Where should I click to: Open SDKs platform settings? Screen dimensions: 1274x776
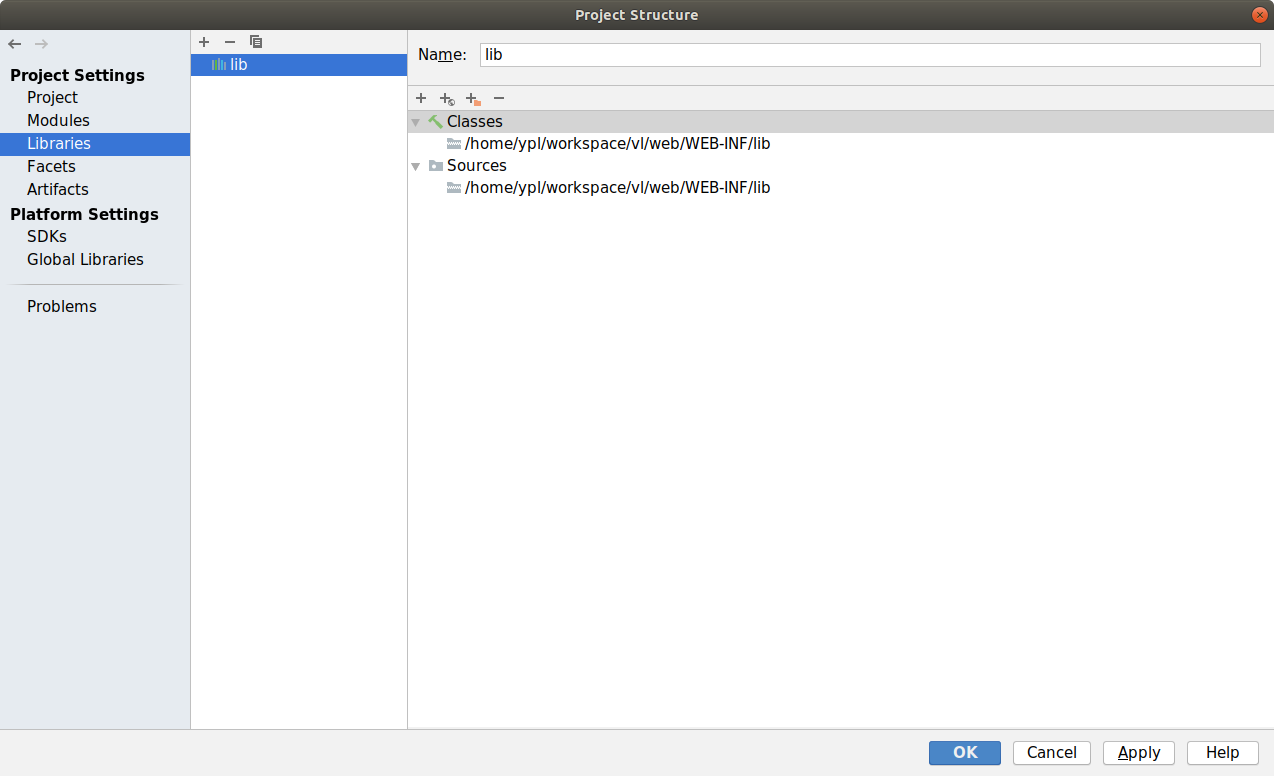pyautogui.click(x=47, y=236)
